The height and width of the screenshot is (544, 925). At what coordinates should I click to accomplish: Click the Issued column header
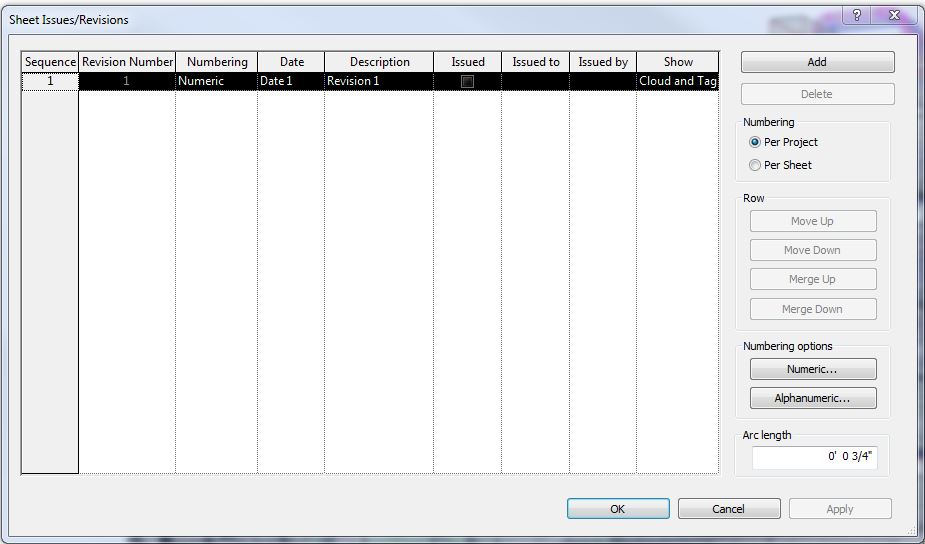467,62
